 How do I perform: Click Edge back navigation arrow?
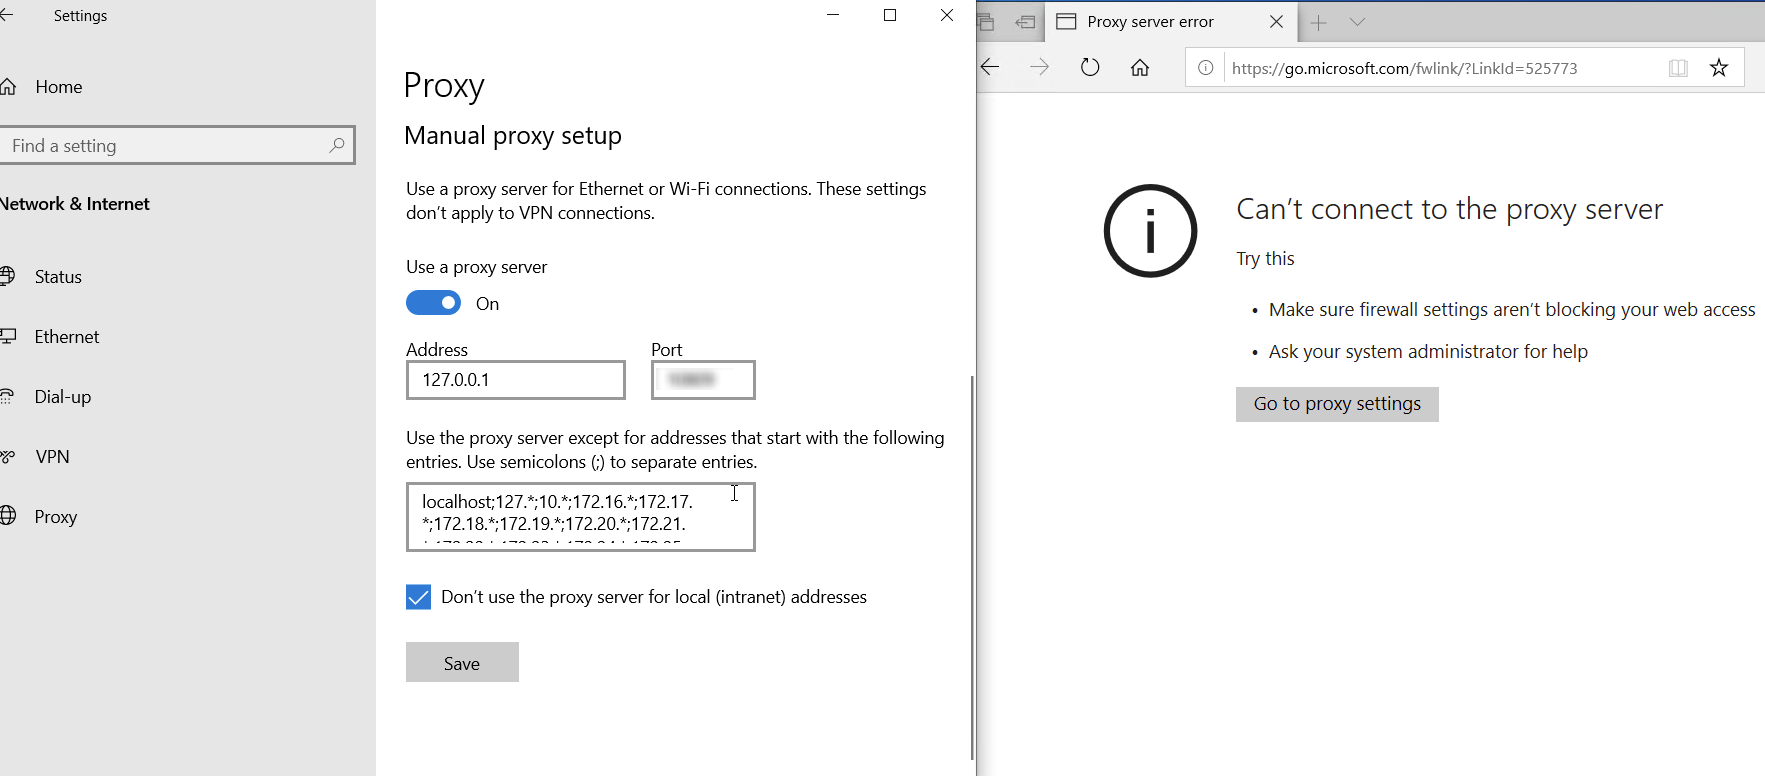[990, 68]
